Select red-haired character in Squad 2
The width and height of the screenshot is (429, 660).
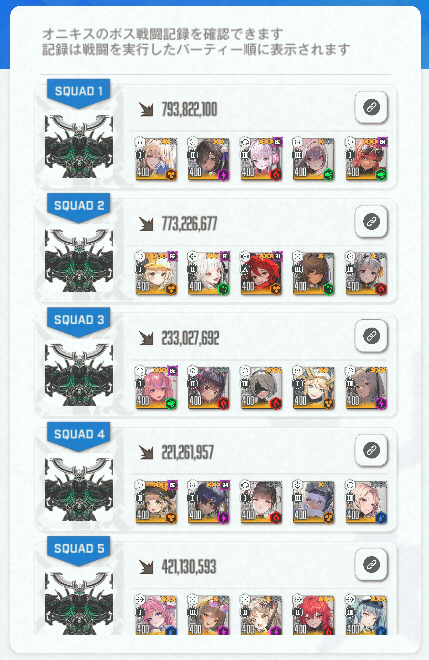click(x=261, y=273)
